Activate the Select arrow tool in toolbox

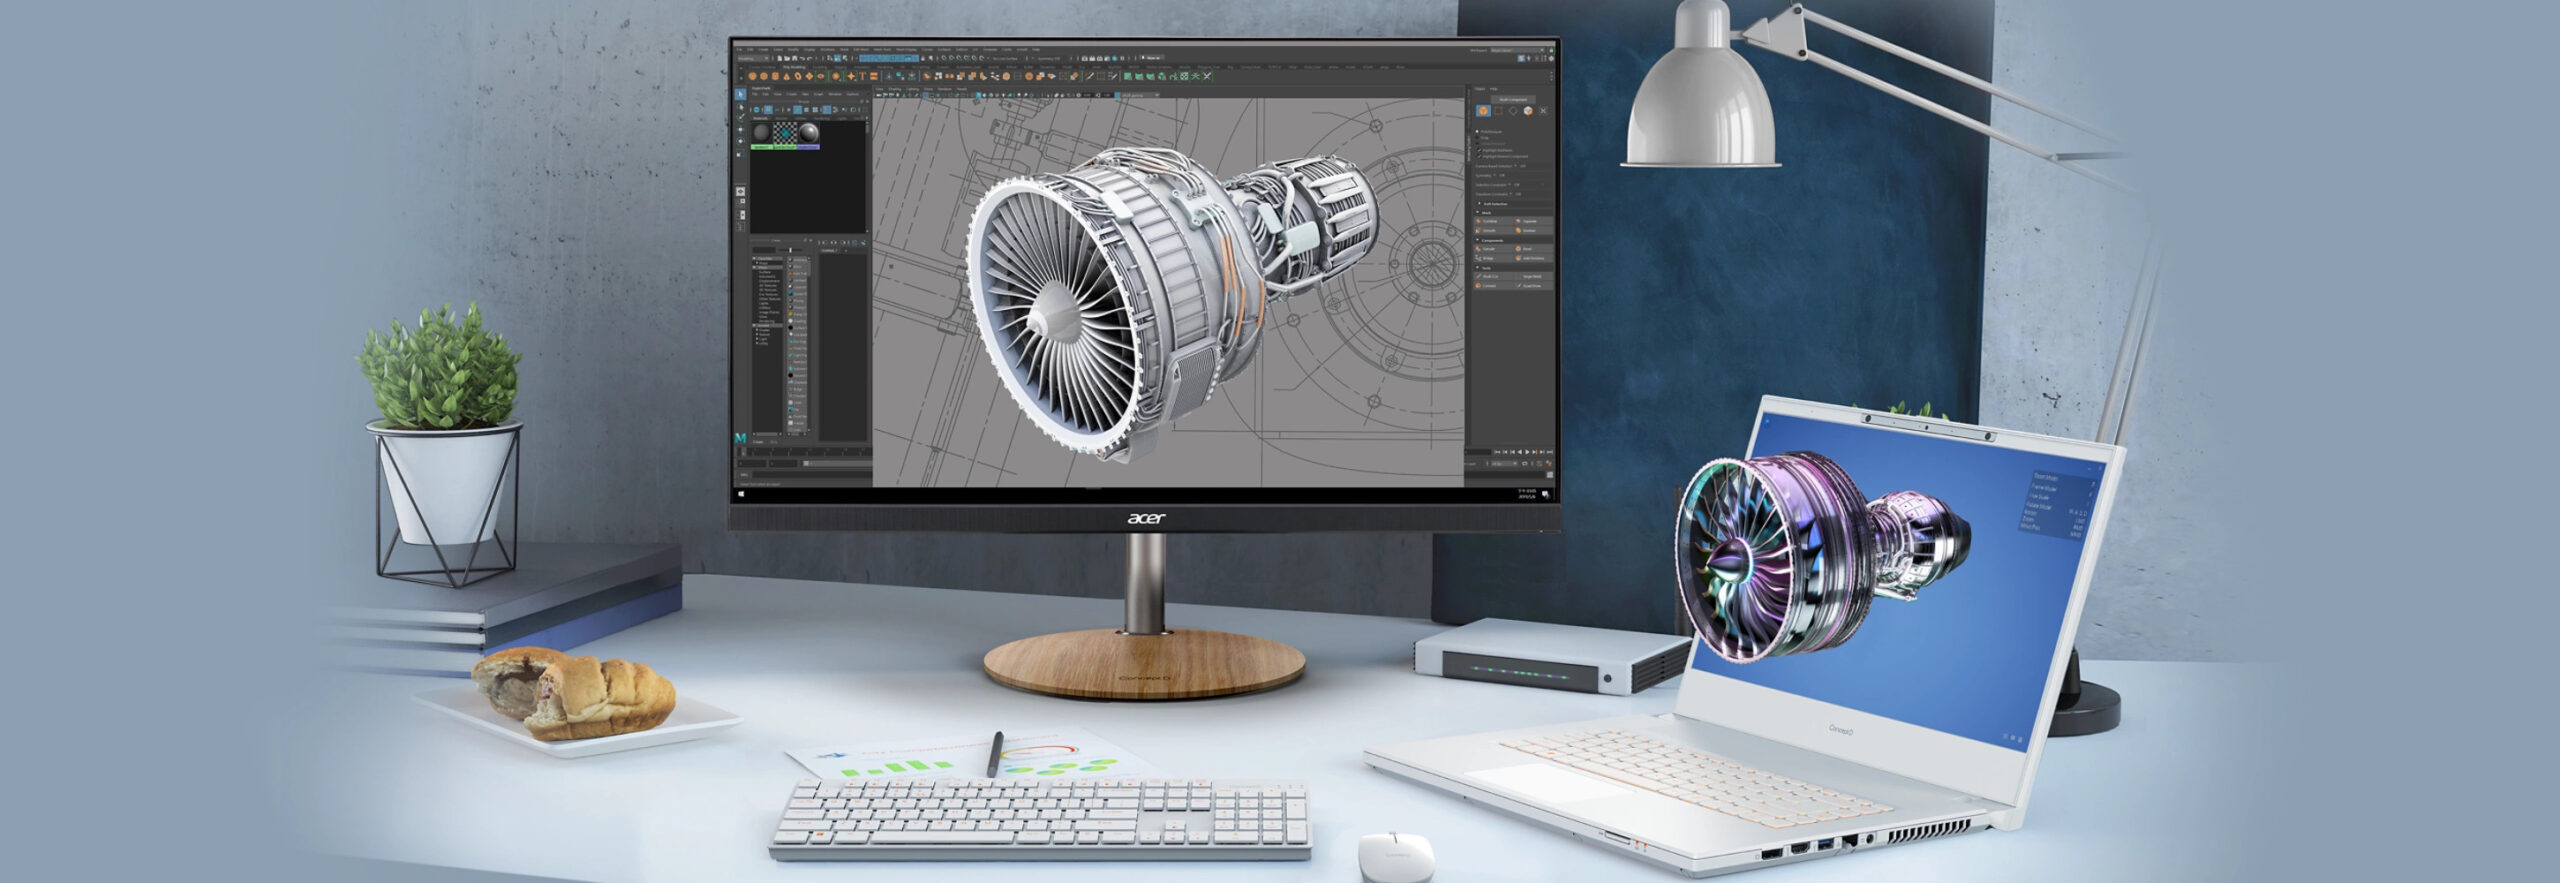(741, 95)
